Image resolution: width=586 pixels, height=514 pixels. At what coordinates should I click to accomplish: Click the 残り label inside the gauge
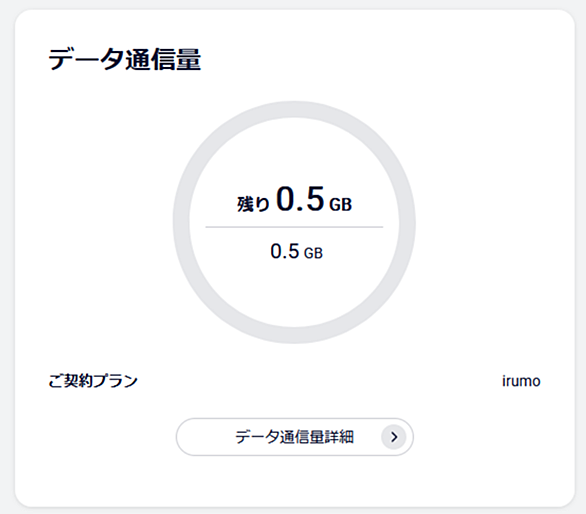[253, 204]
